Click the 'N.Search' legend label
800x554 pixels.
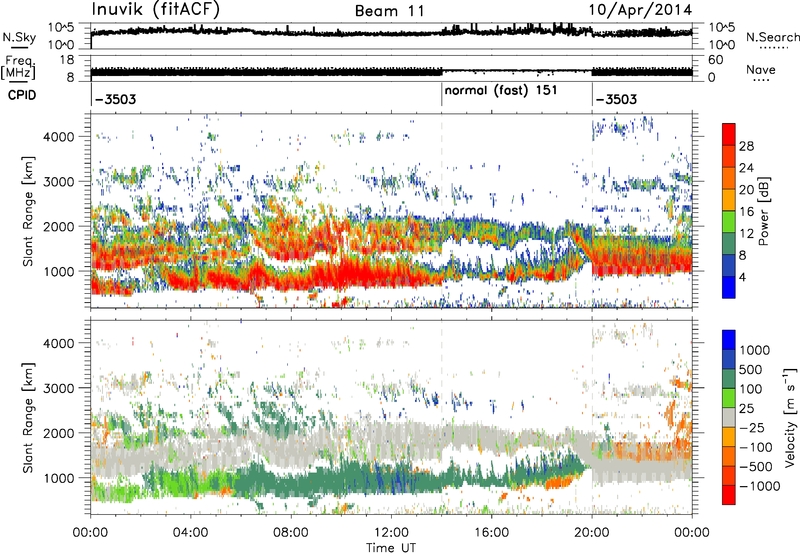coord(772,37)
